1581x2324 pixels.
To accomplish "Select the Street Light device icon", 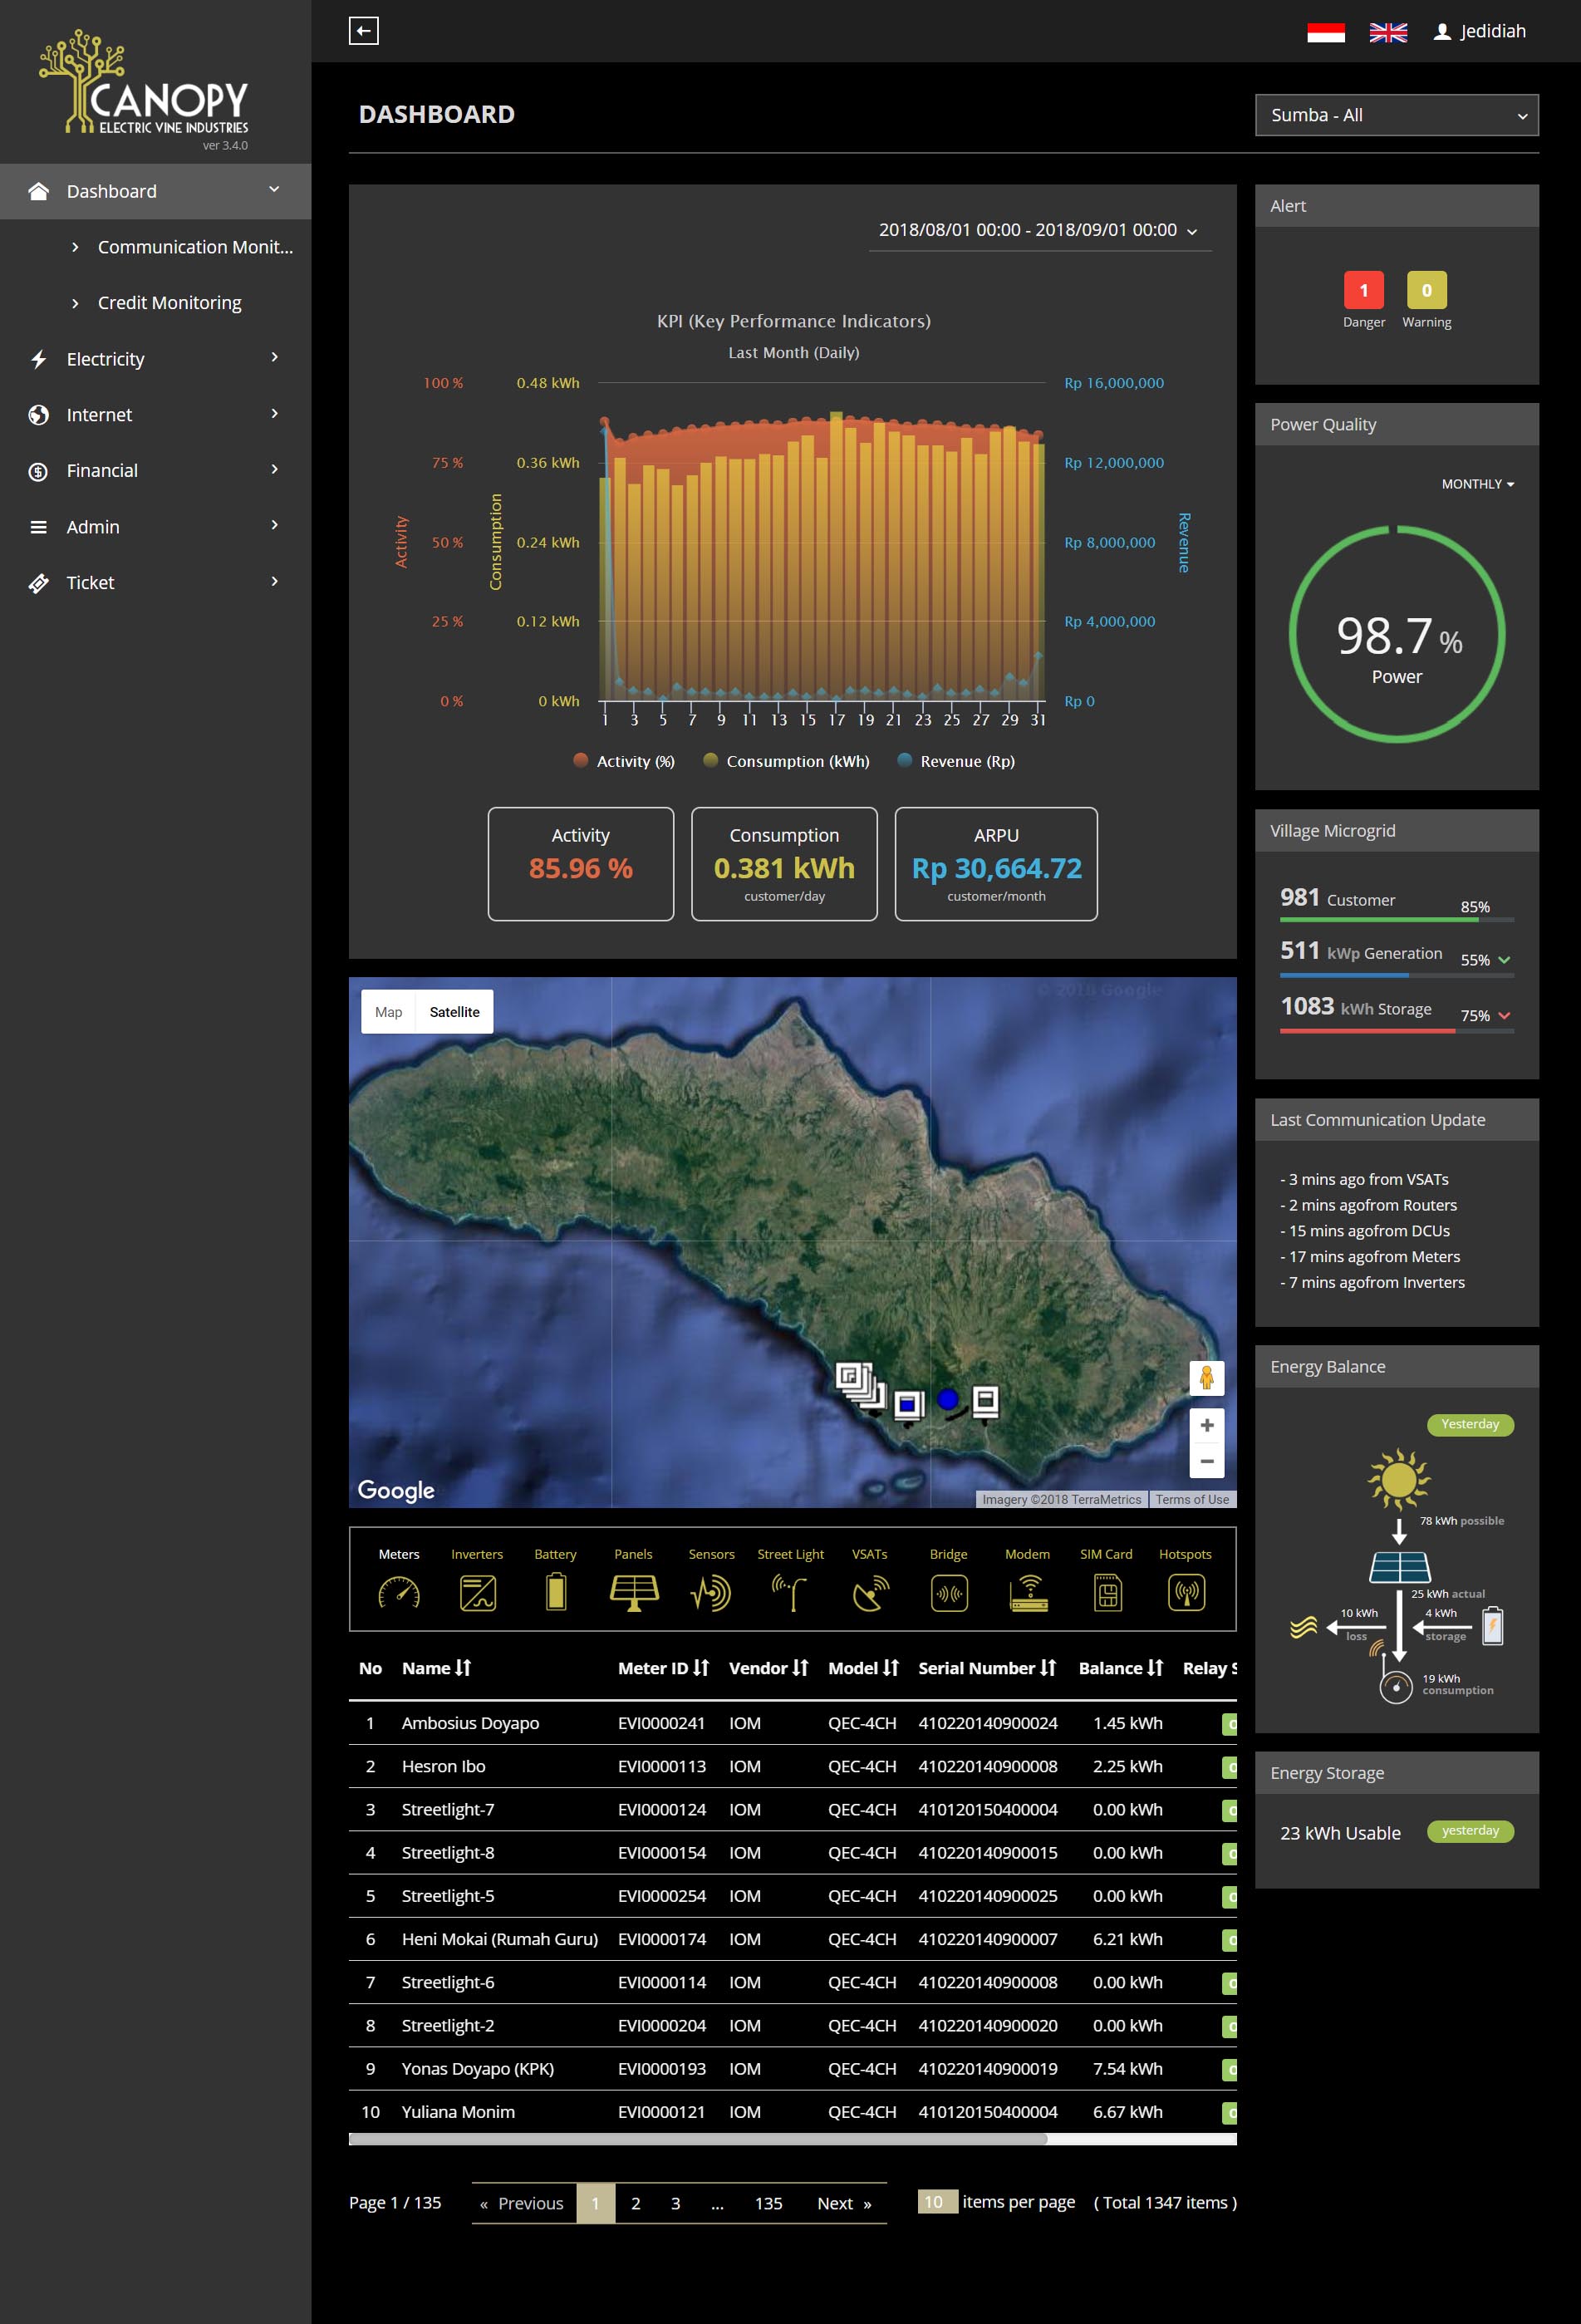I will coord(790,1591).
